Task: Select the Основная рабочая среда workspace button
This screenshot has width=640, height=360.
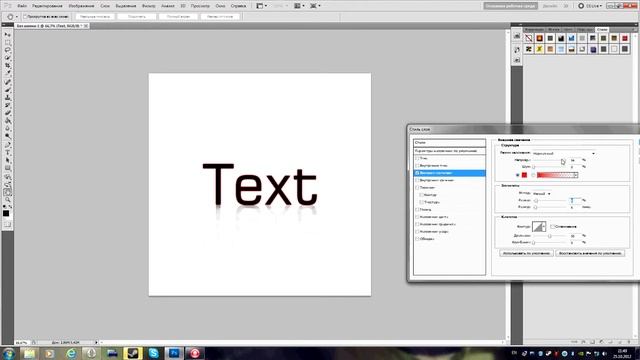Action: coord(511,6)
